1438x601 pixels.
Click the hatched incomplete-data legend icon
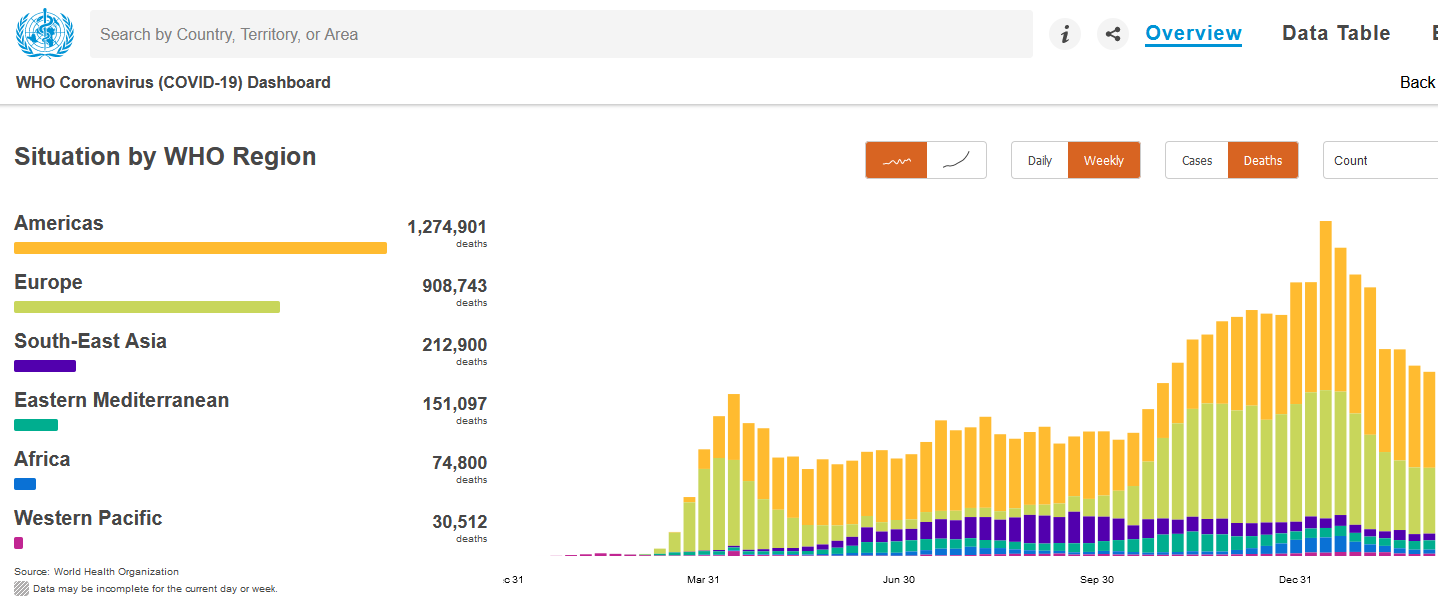21,588
